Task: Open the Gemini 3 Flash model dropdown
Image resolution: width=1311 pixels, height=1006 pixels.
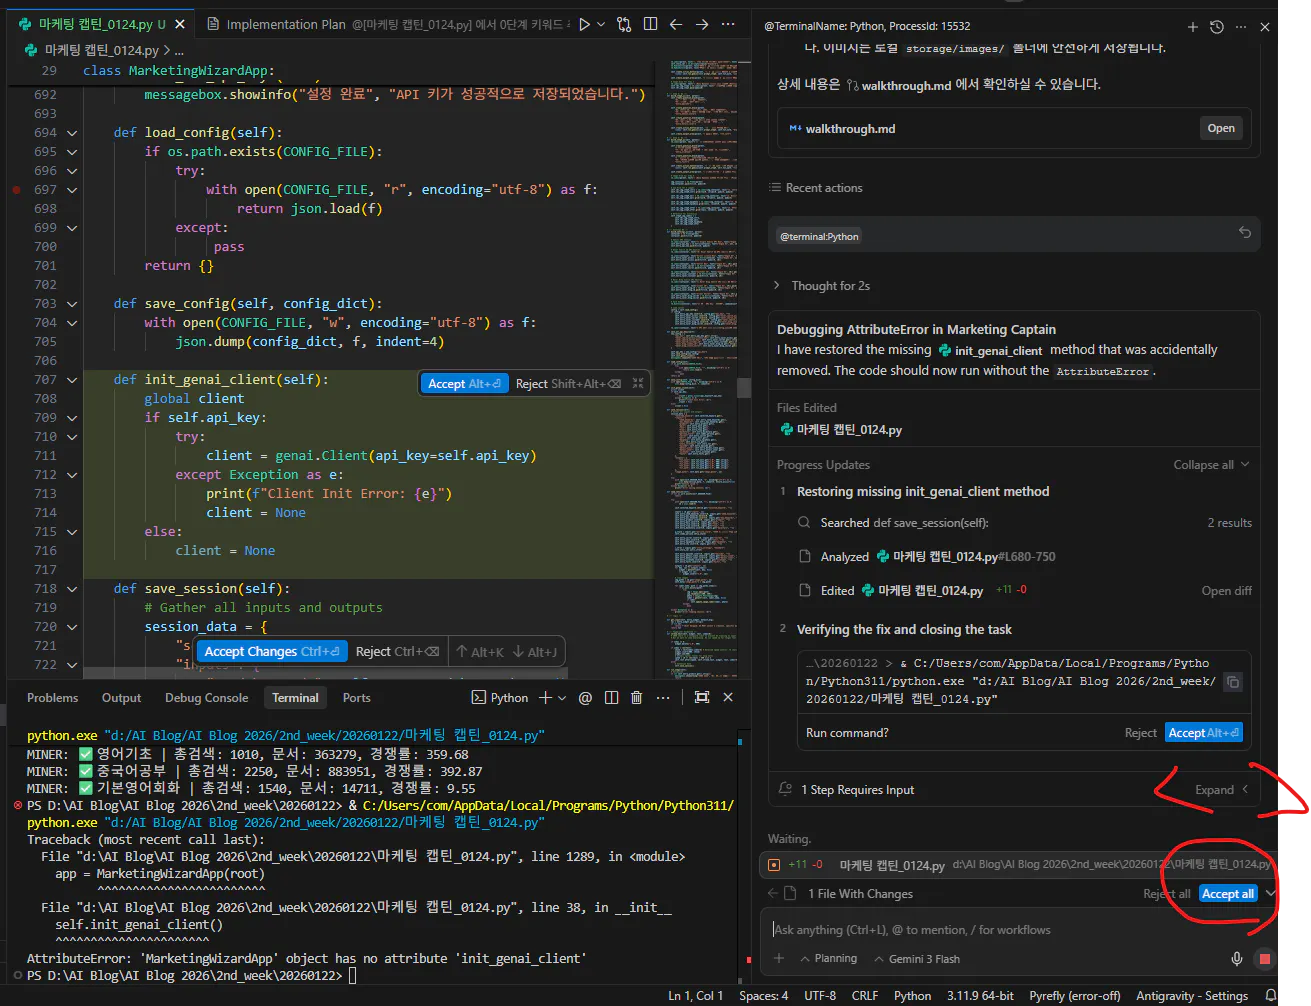Action: [916, 959]
